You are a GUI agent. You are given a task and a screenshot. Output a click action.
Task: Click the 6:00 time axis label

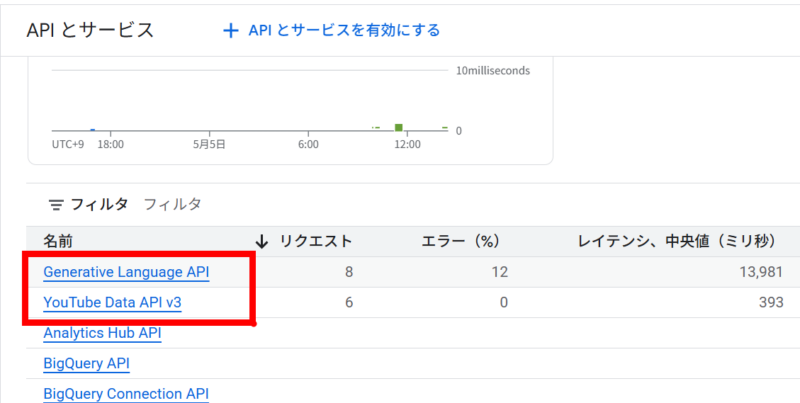coord(308,144)
